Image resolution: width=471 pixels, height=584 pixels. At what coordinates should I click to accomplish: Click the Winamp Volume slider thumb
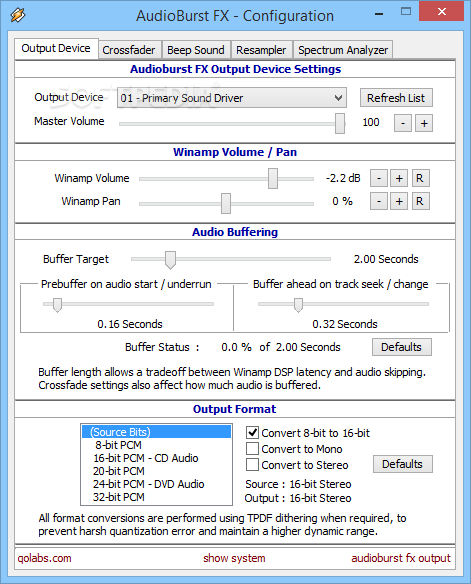[273, 178]
